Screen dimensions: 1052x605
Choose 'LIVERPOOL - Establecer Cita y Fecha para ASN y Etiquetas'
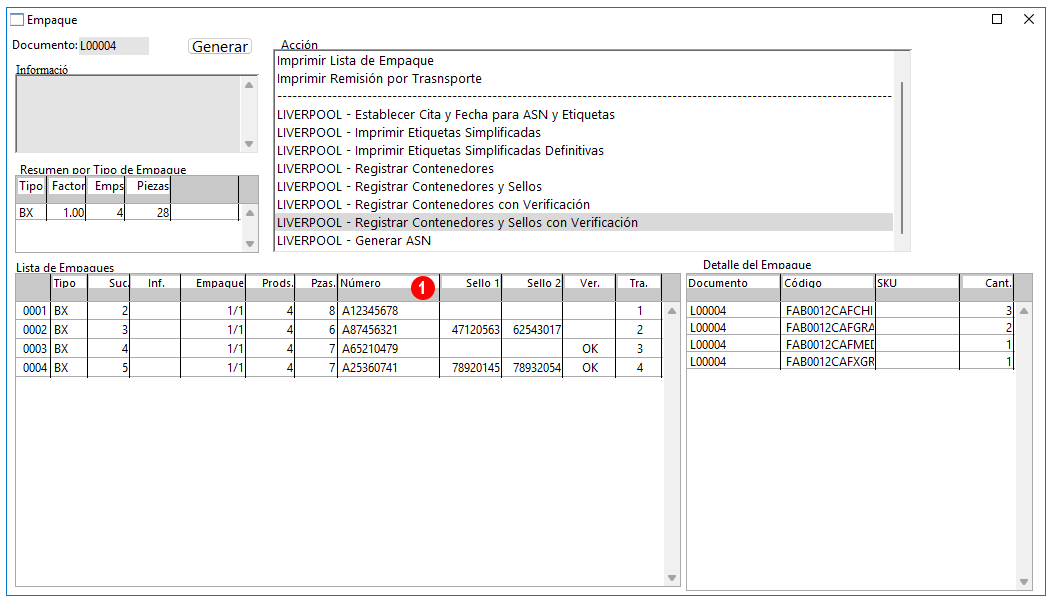point(584,115)
